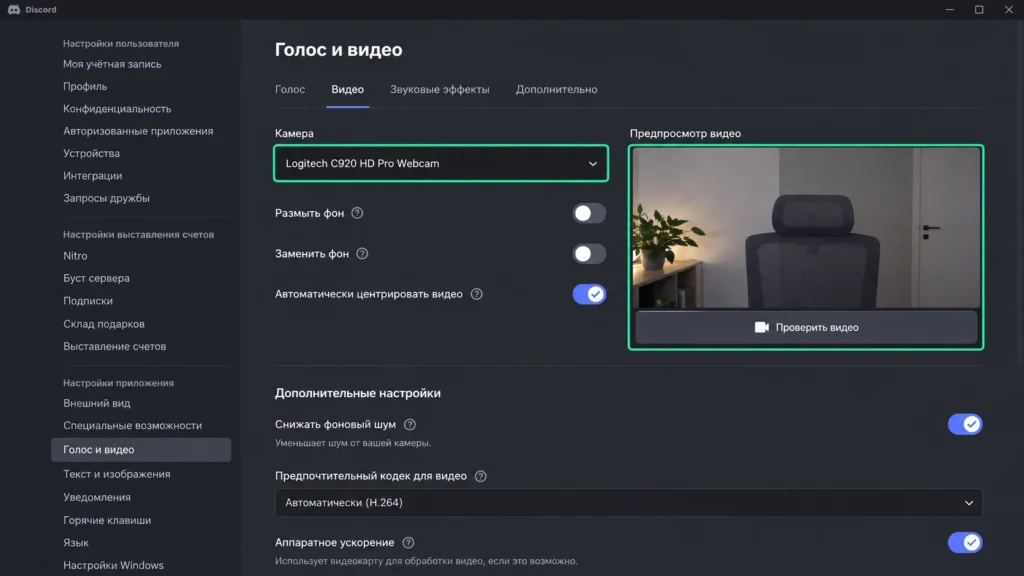Open the Звуковые эффекты tab
Image resolution: width=1024 pixels, height=576 pixels.
pyautogui.click(x=440, y=89)
